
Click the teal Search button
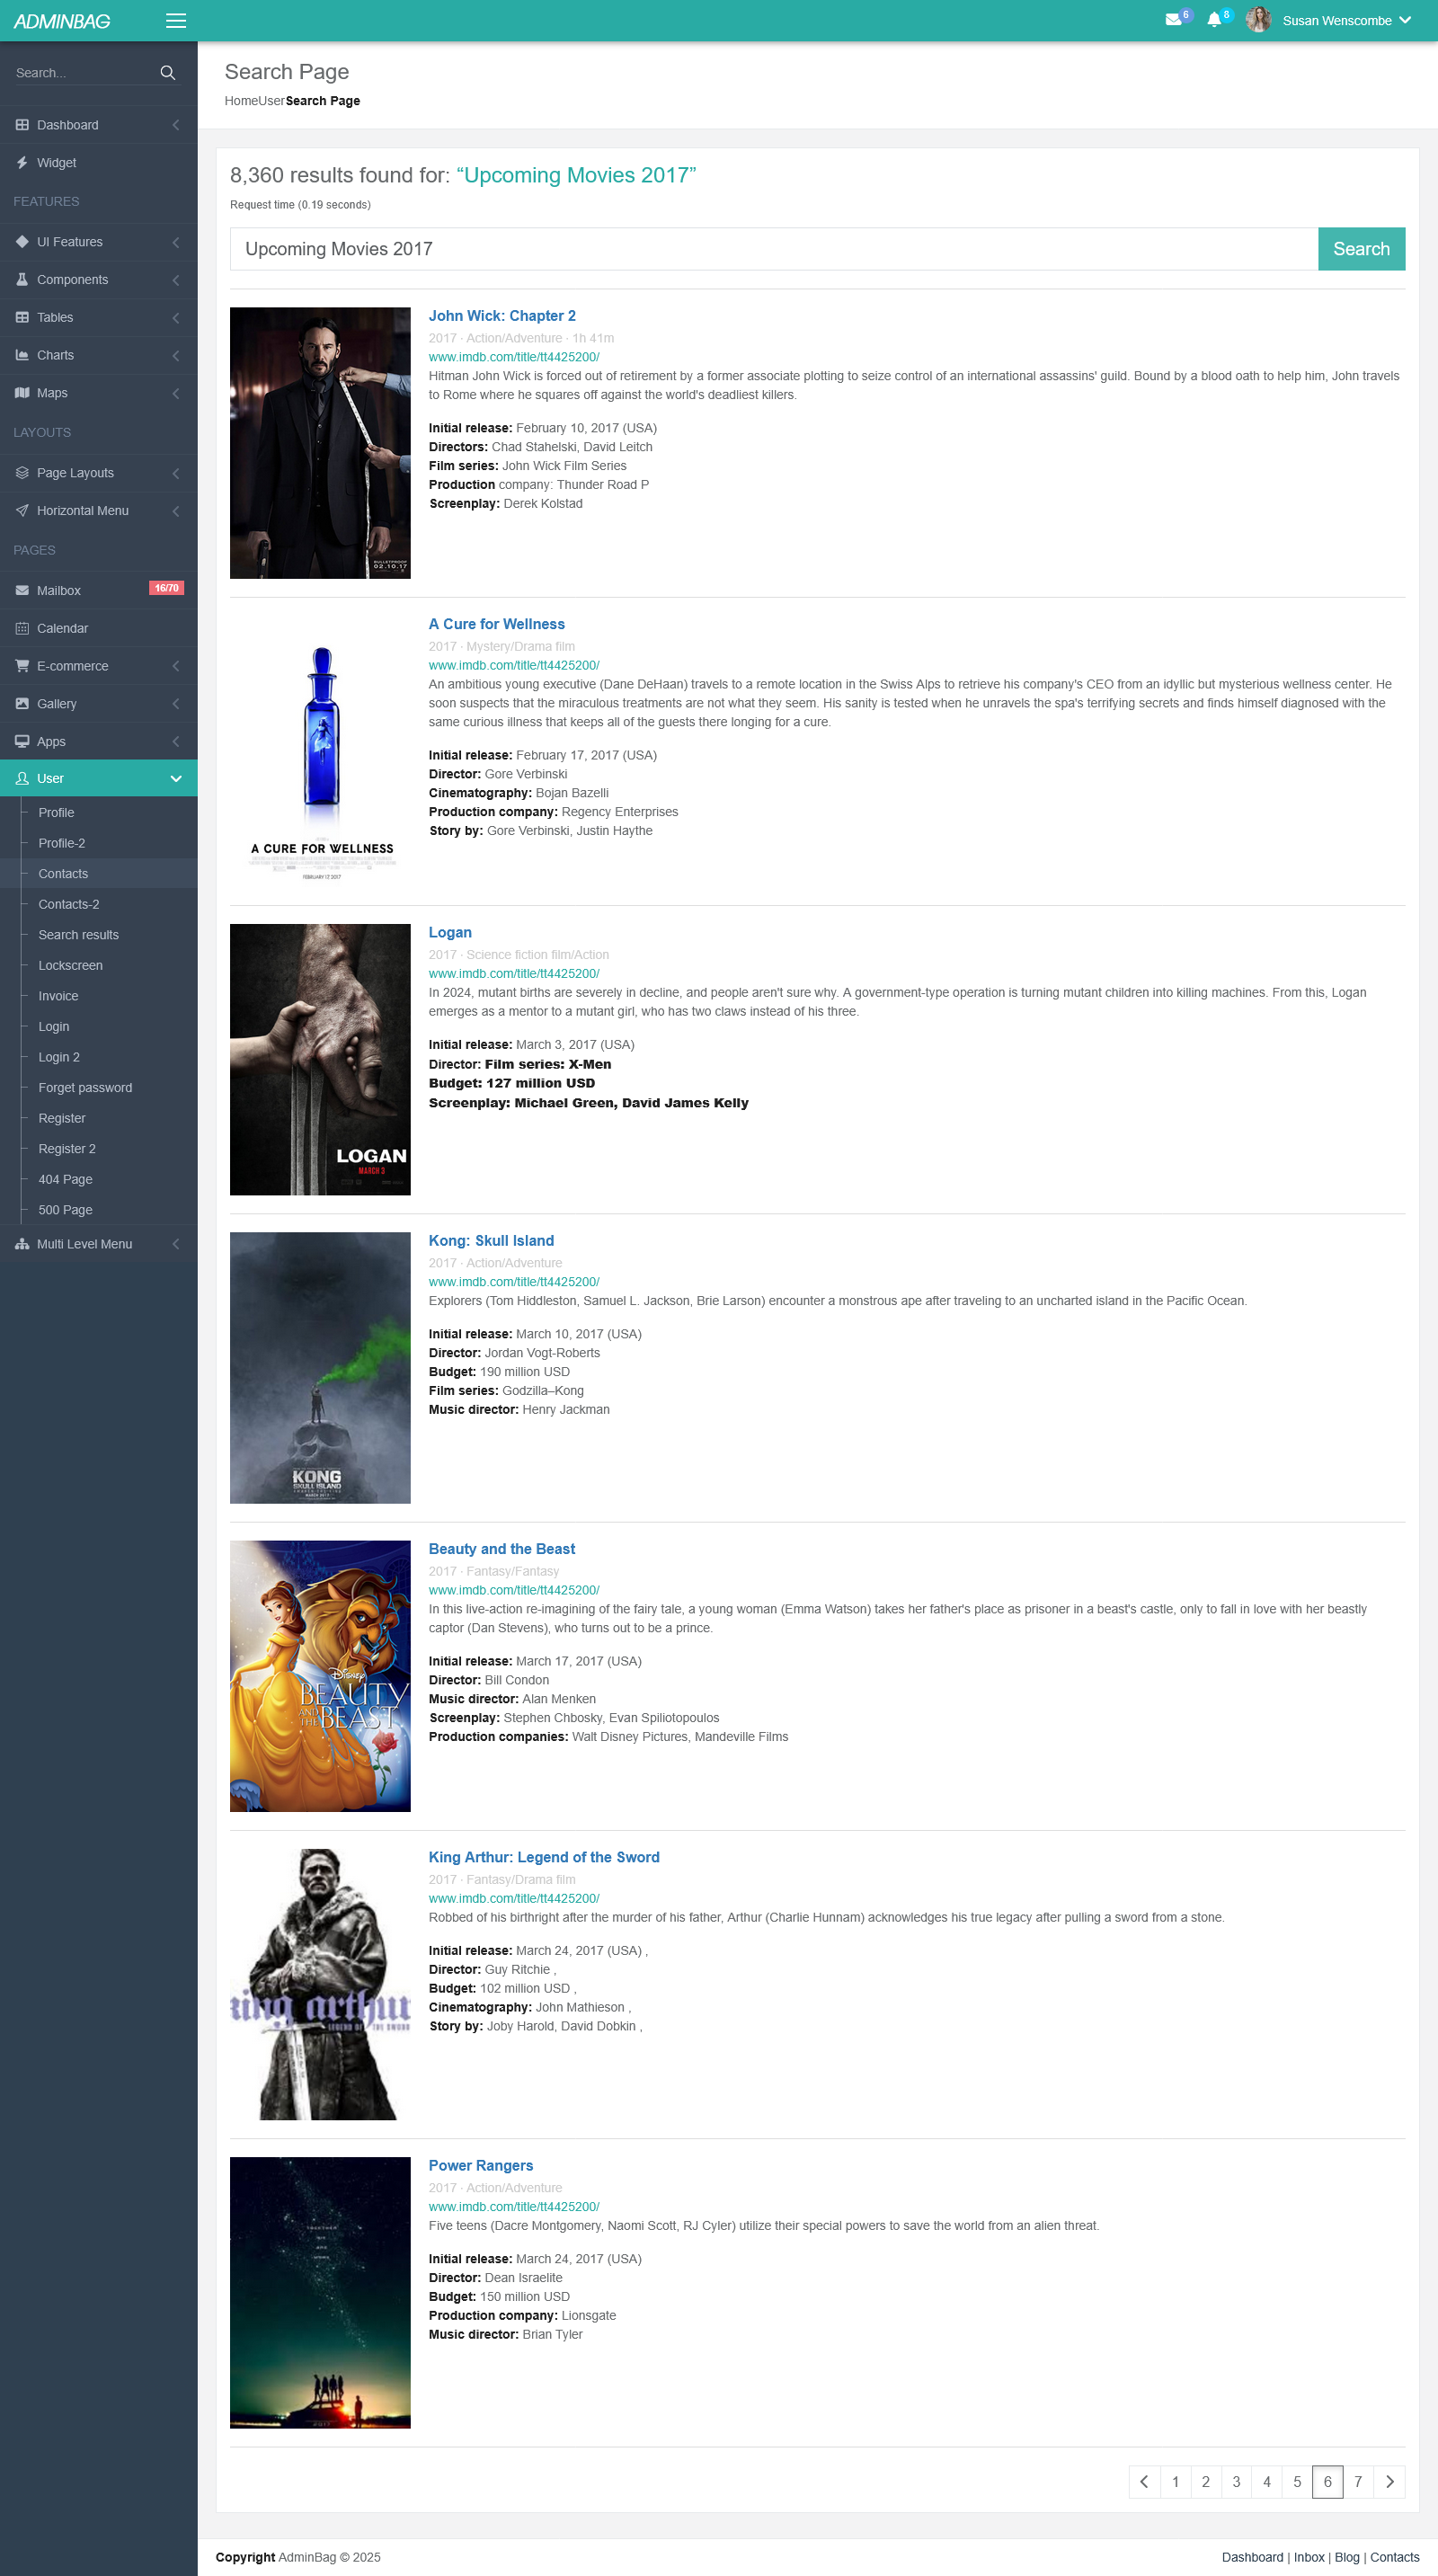point(1361,249)
